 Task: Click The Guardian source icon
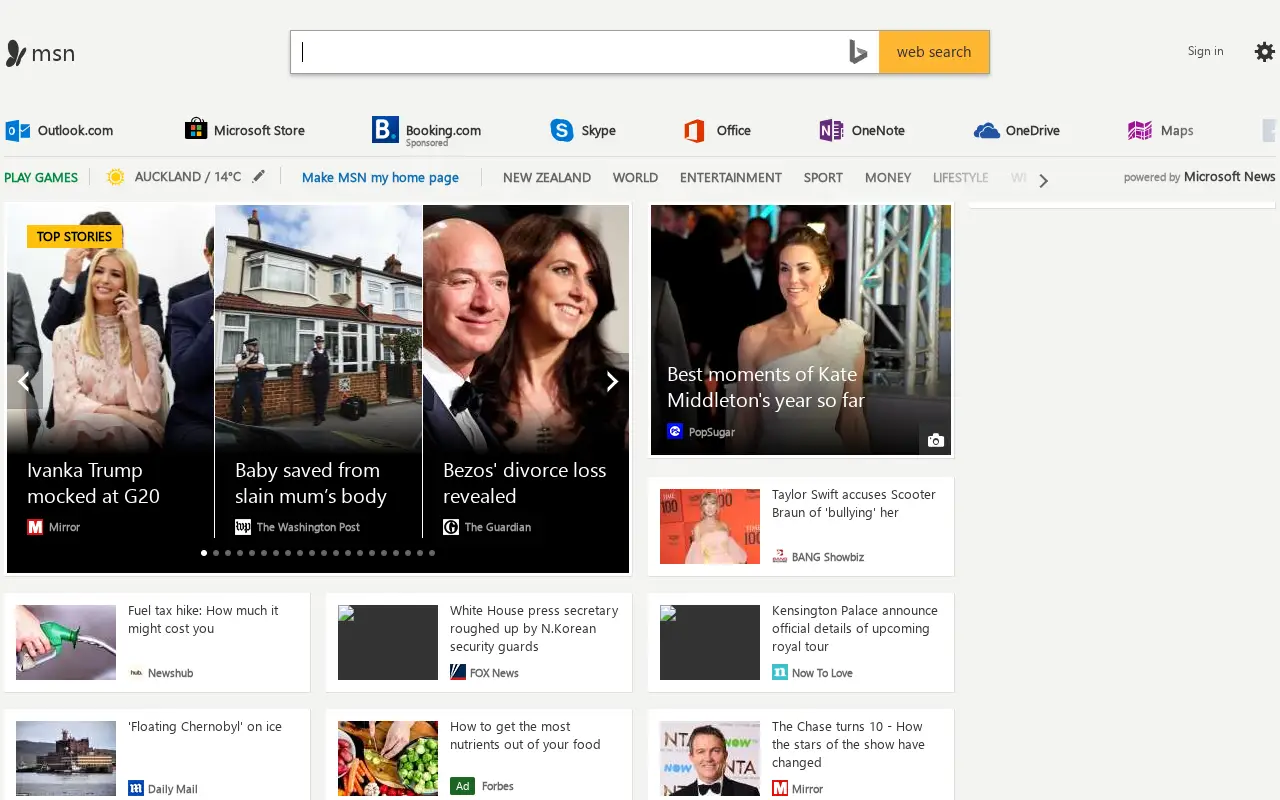point(451,527)
